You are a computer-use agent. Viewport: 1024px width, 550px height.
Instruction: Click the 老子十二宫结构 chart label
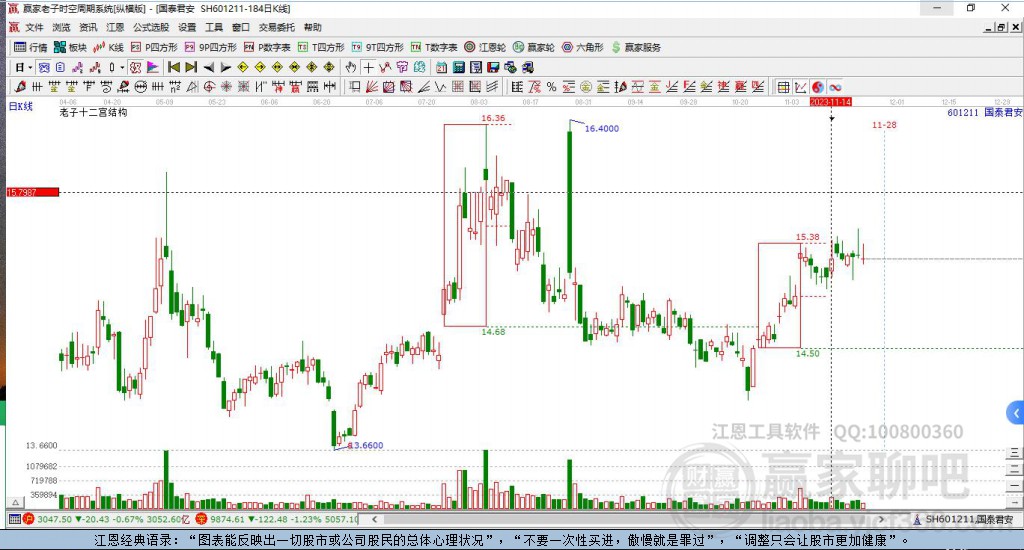pos(93,112)
